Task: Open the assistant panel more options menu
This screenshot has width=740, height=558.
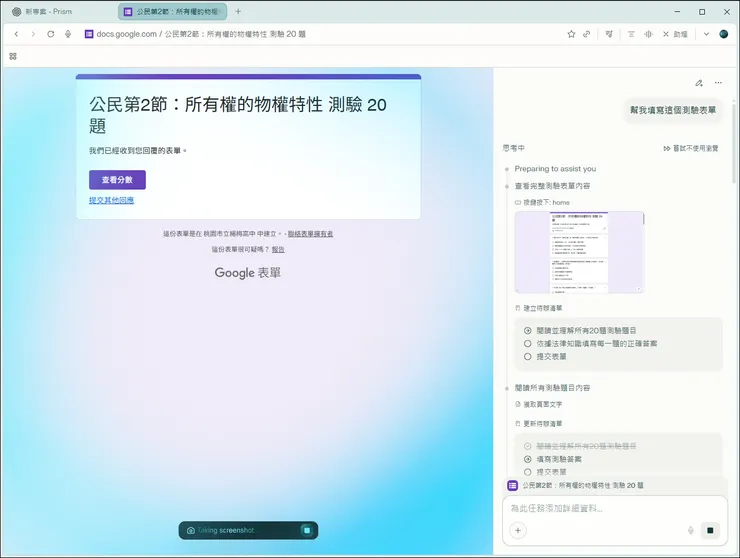Action: [718, 83]
